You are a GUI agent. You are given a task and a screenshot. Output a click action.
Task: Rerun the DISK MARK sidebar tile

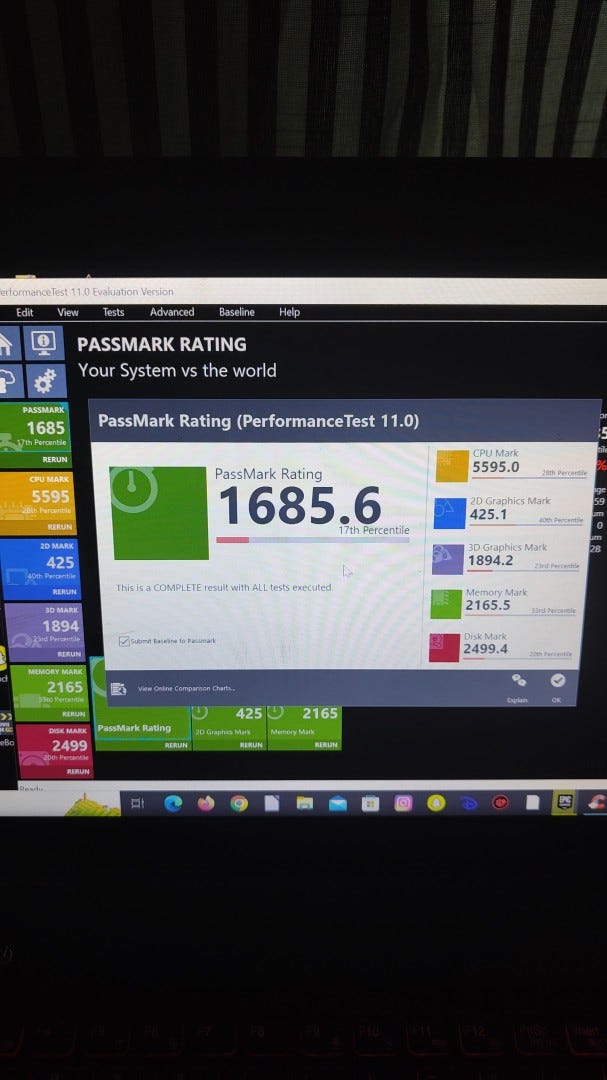coord(78,772)
